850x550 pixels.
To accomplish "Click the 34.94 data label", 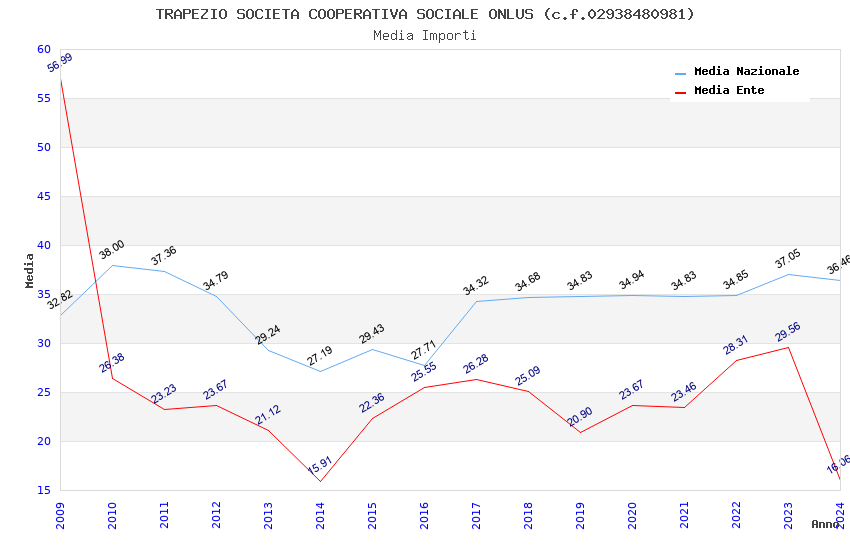I will coord(632,280).
